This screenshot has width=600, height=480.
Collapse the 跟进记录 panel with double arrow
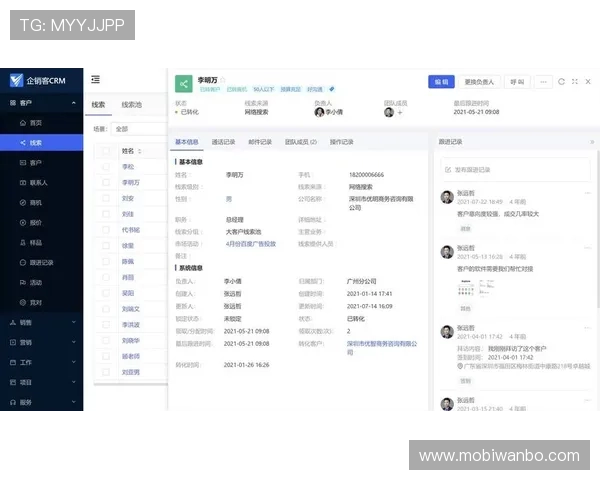[592, 142]
